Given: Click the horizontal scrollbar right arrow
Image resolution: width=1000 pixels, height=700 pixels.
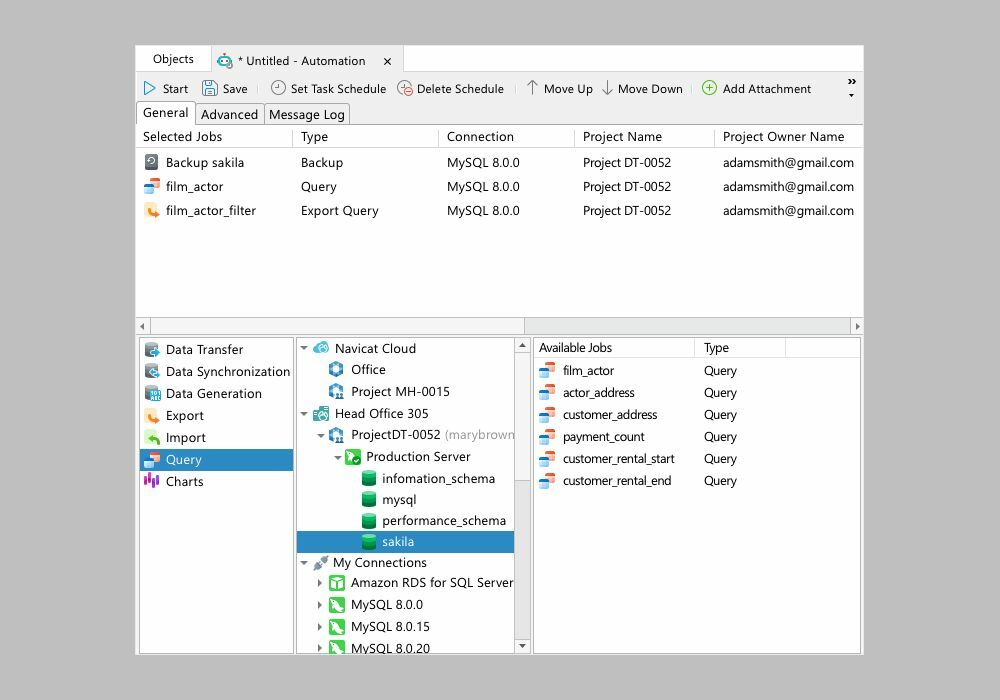Looking at the screenshot, I should pyautogui.click(x=857, y=326).
